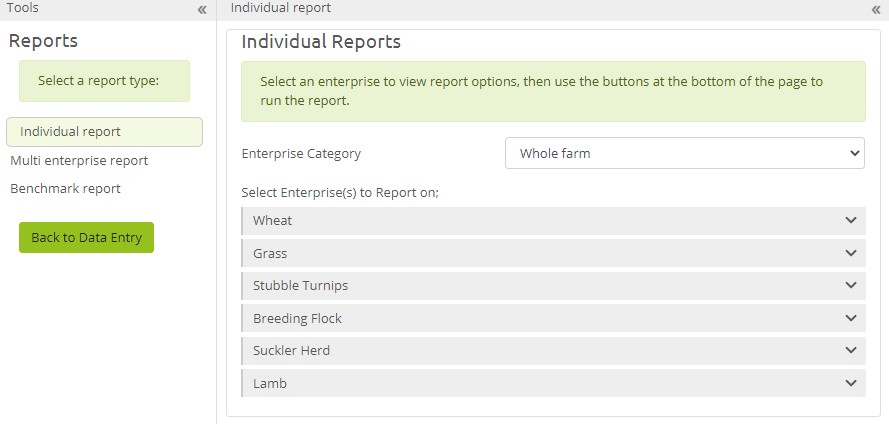The image size is (889, 424).
Task: Click the Suckler Herd row label
Action: click(291, 350)
